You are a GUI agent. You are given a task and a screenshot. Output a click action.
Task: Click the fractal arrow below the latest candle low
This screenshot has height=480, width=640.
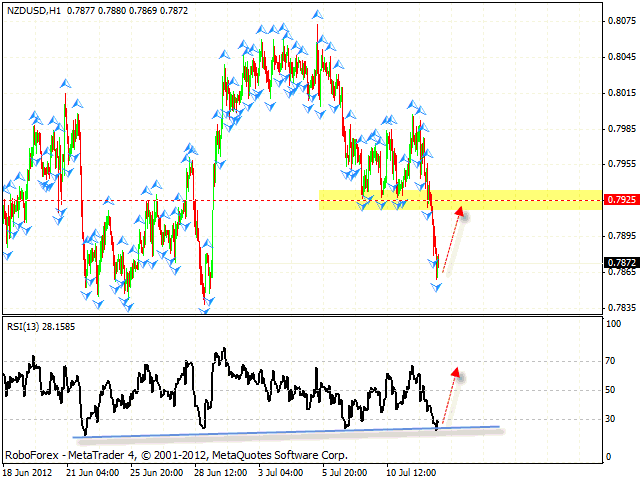tap(436, 287)
